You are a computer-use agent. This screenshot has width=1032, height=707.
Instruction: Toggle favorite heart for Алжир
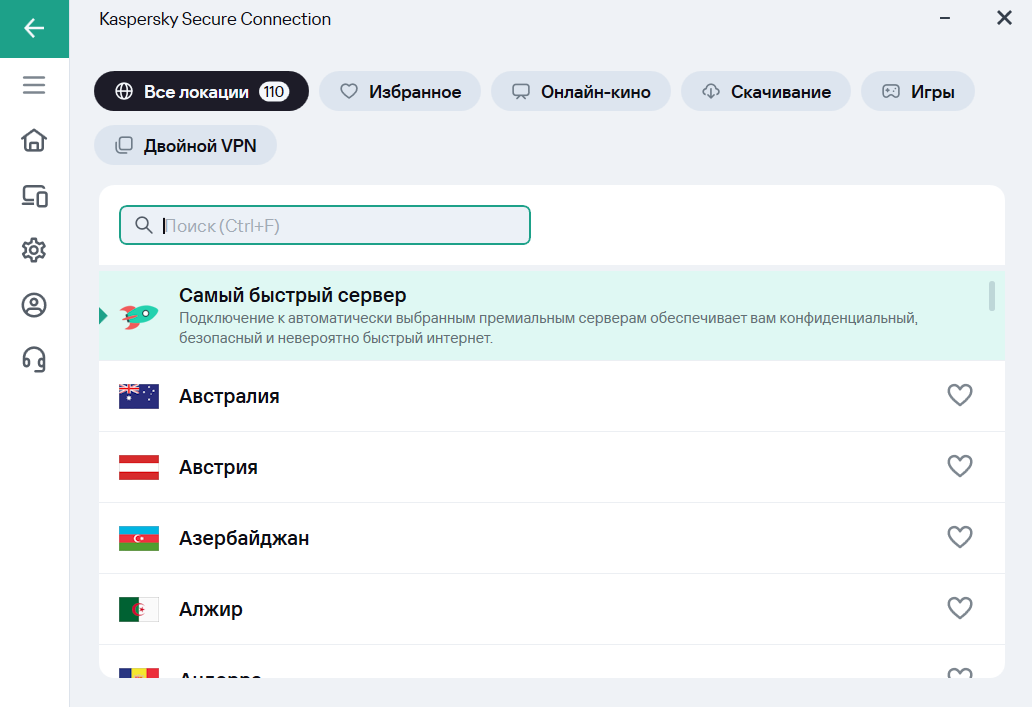(x=959, y=608)
